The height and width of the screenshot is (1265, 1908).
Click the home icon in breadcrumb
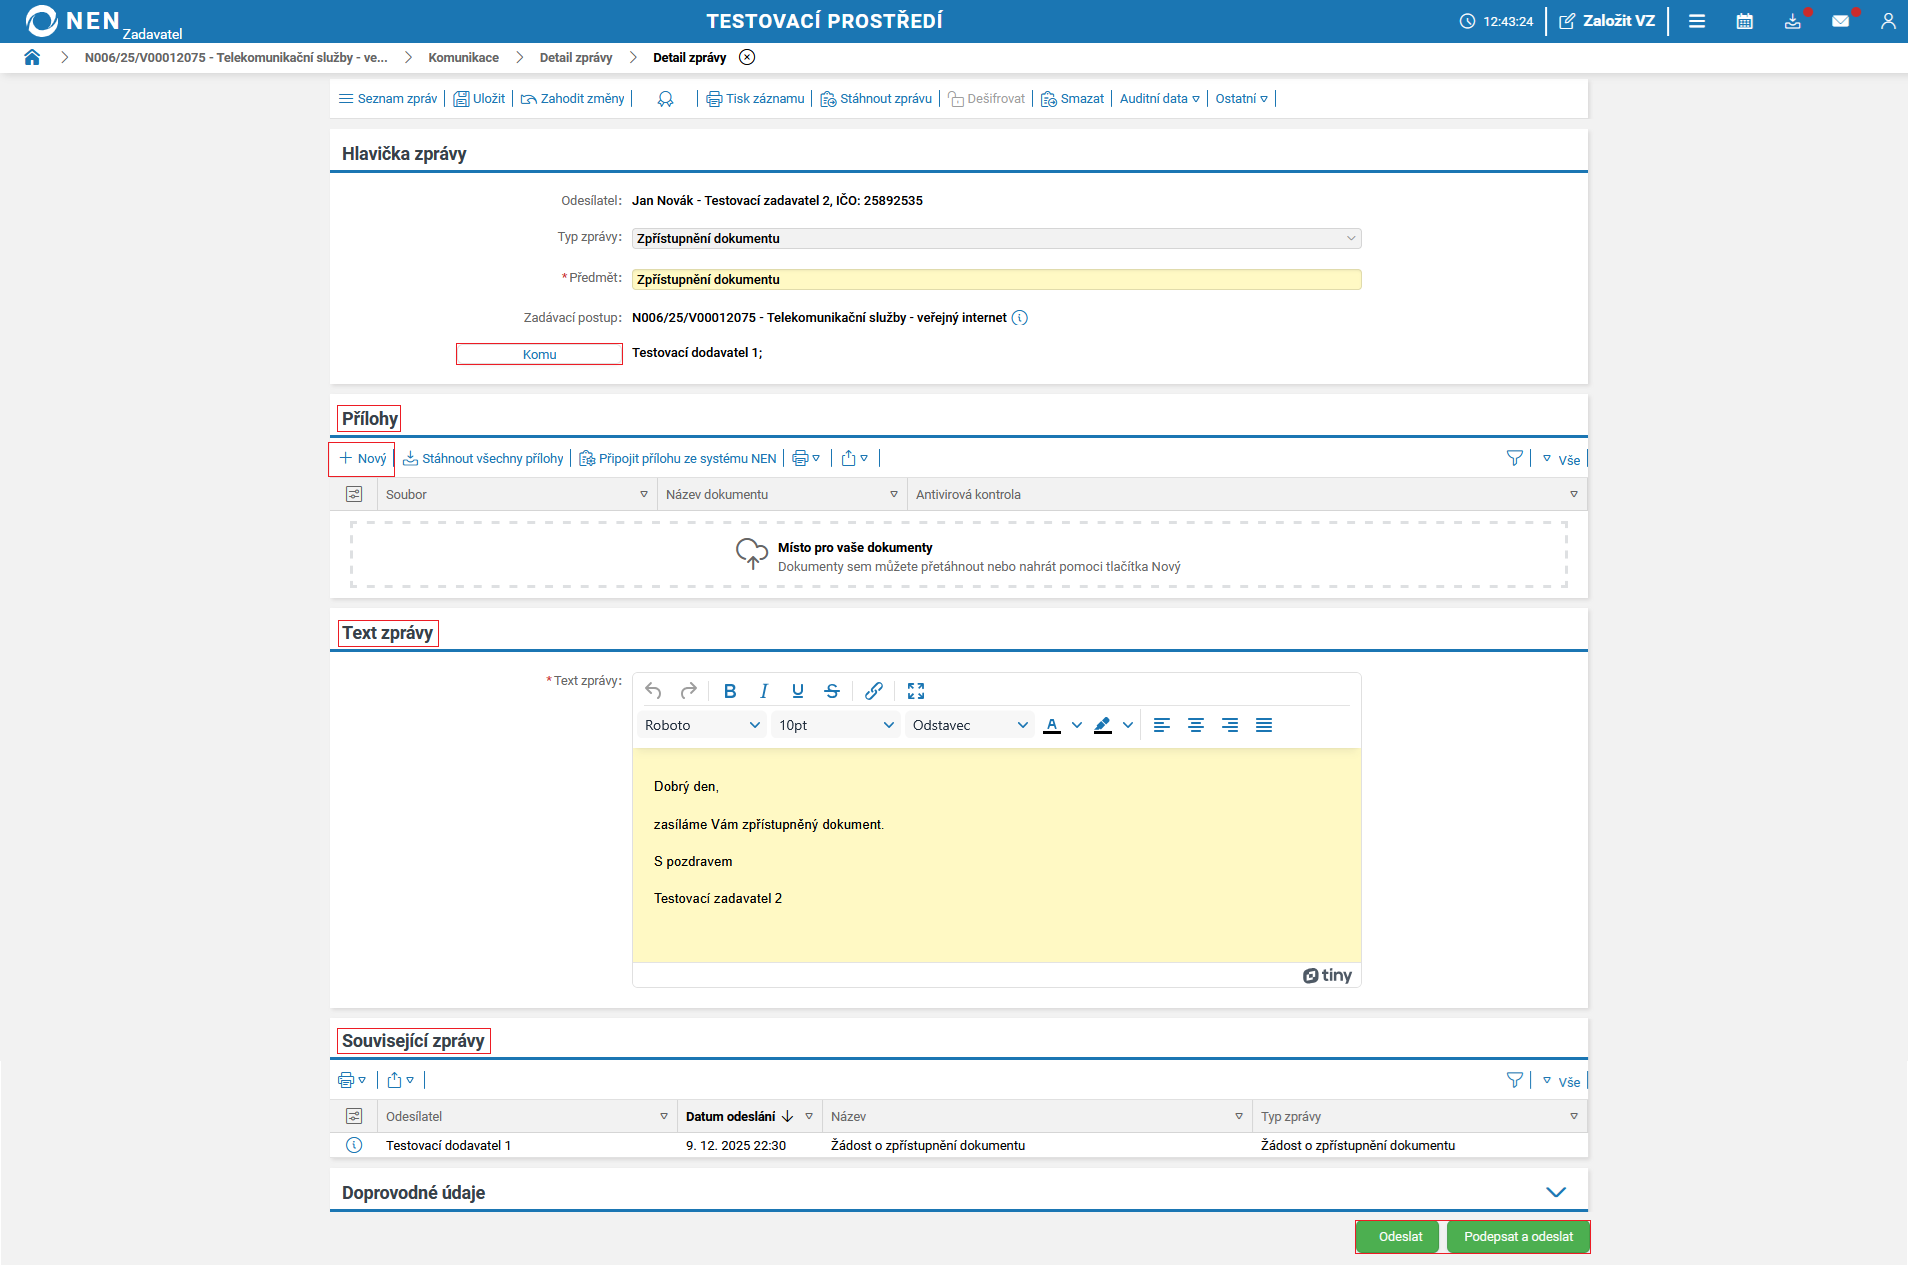point(32,58)
